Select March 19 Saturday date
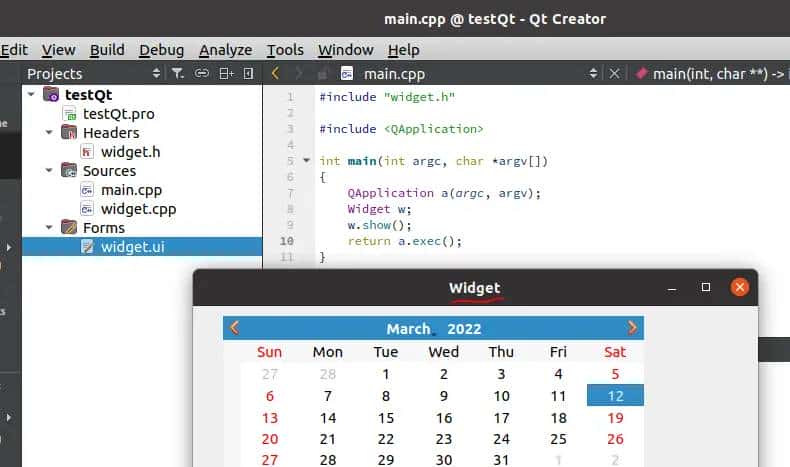 click(615, 418)
